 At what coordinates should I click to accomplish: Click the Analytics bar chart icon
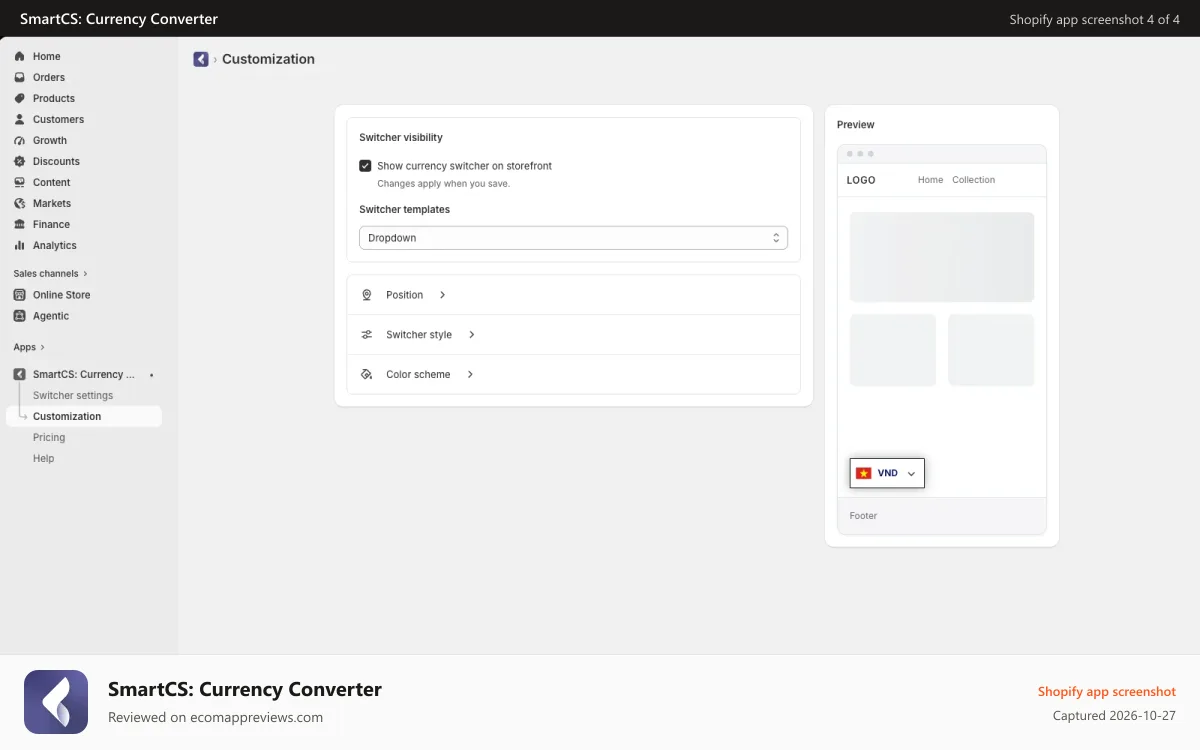[19, 245]
